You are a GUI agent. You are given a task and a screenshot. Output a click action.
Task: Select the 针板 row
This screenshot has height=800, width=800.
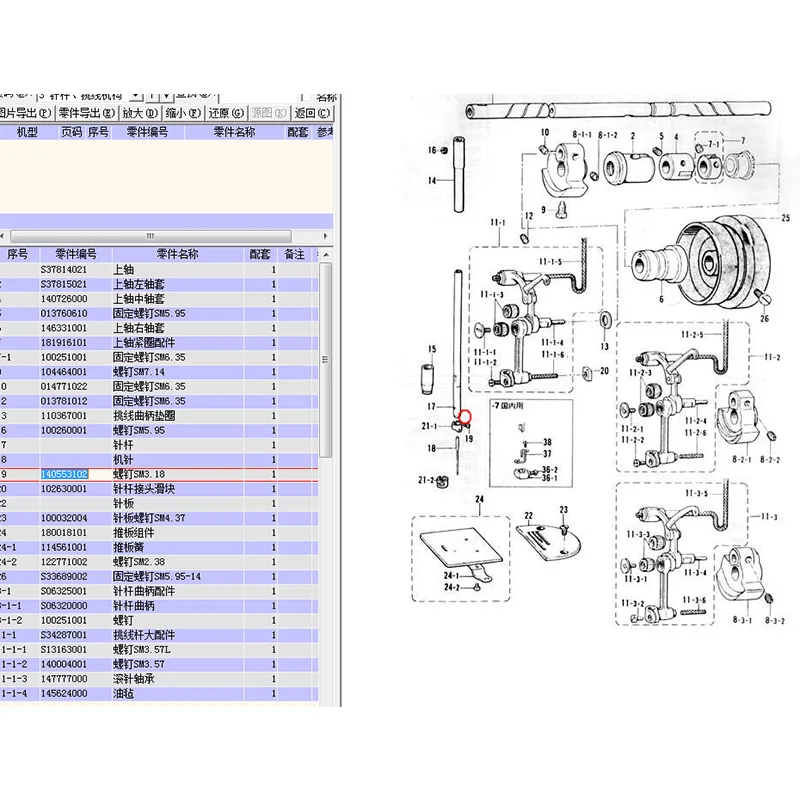[159, 504]
